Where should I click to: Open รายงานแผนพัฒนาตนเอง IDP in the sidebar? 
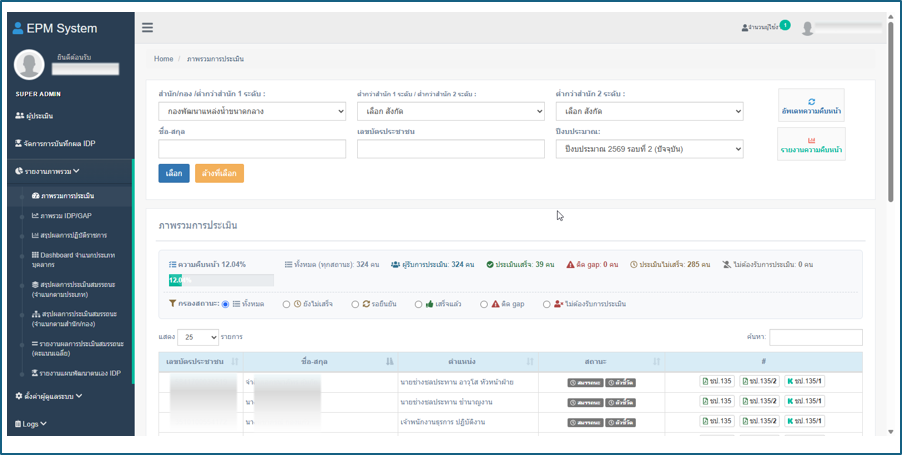[x=77, y=373]
